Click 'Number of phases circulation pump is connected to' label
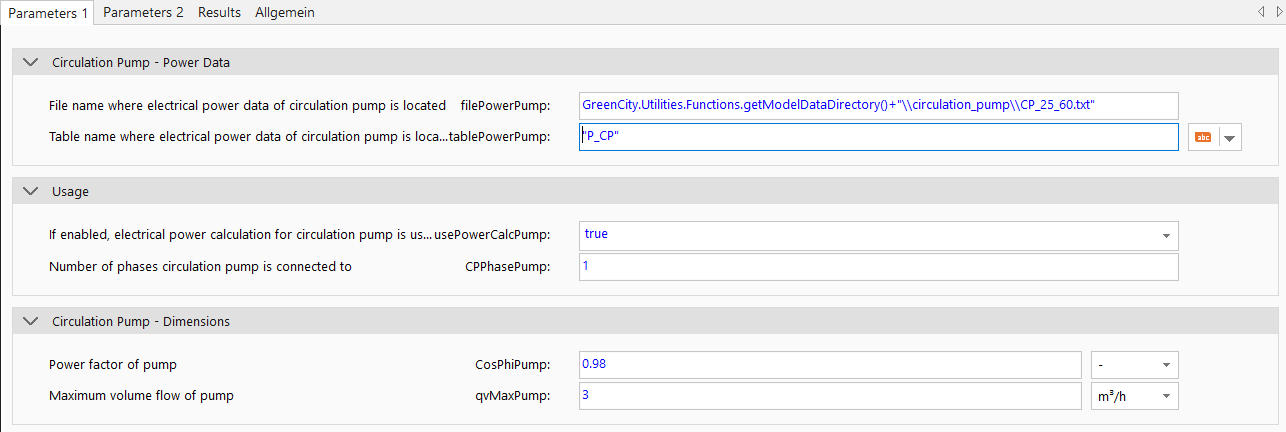 tap(200, 267)
